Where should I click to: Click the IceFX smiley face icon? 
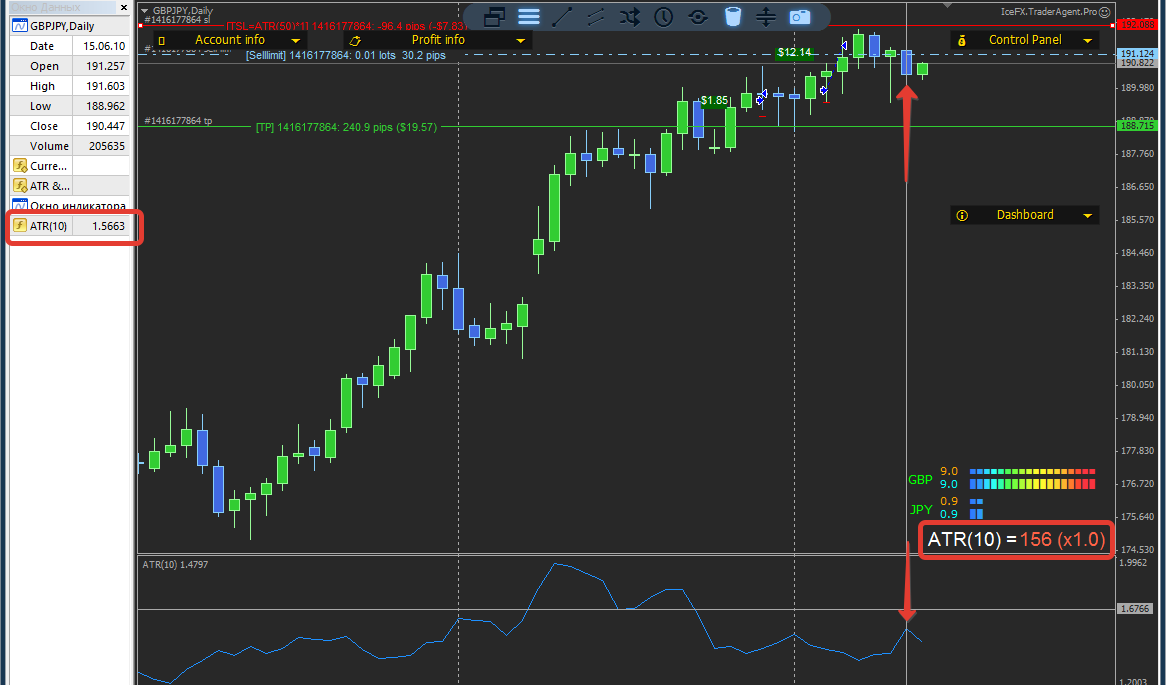coord(1104,12)
